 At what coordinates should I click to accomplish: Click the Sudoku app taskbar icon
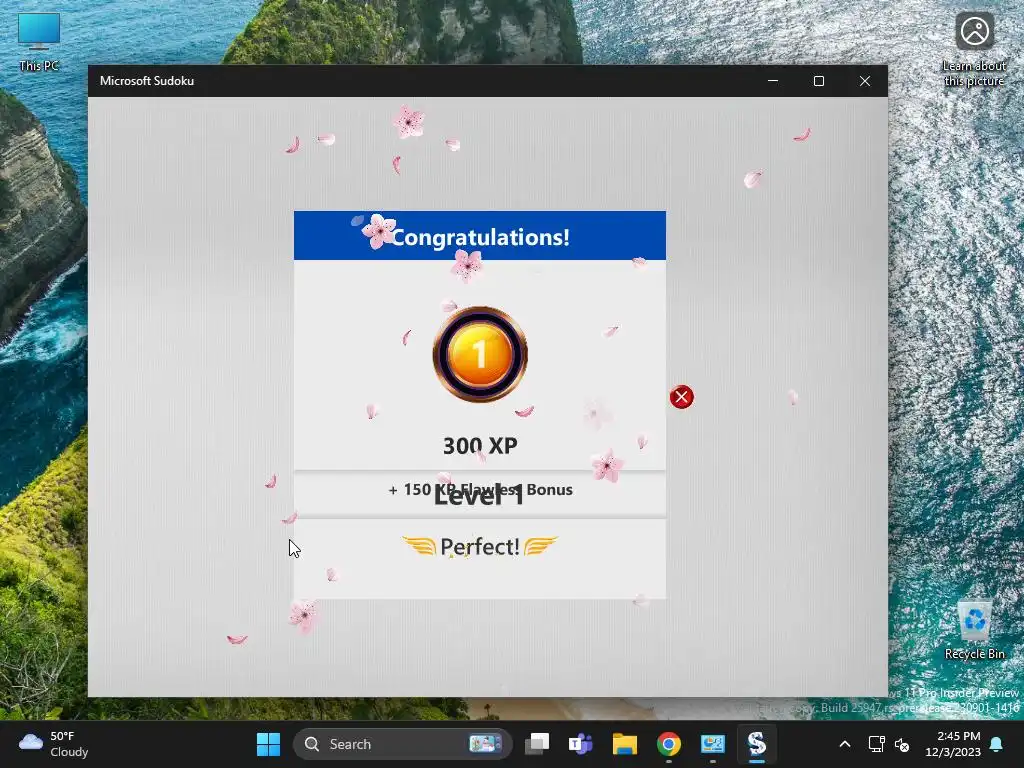click(x=756, y=744)
